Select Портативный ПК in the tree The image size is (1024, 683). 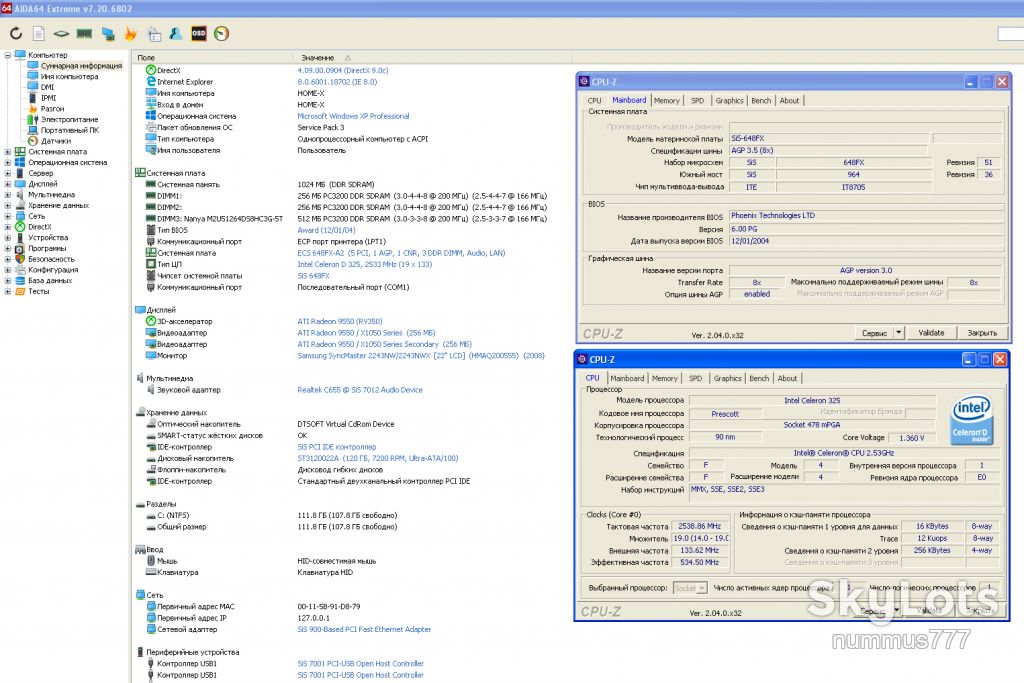click(x=70, y=130)
